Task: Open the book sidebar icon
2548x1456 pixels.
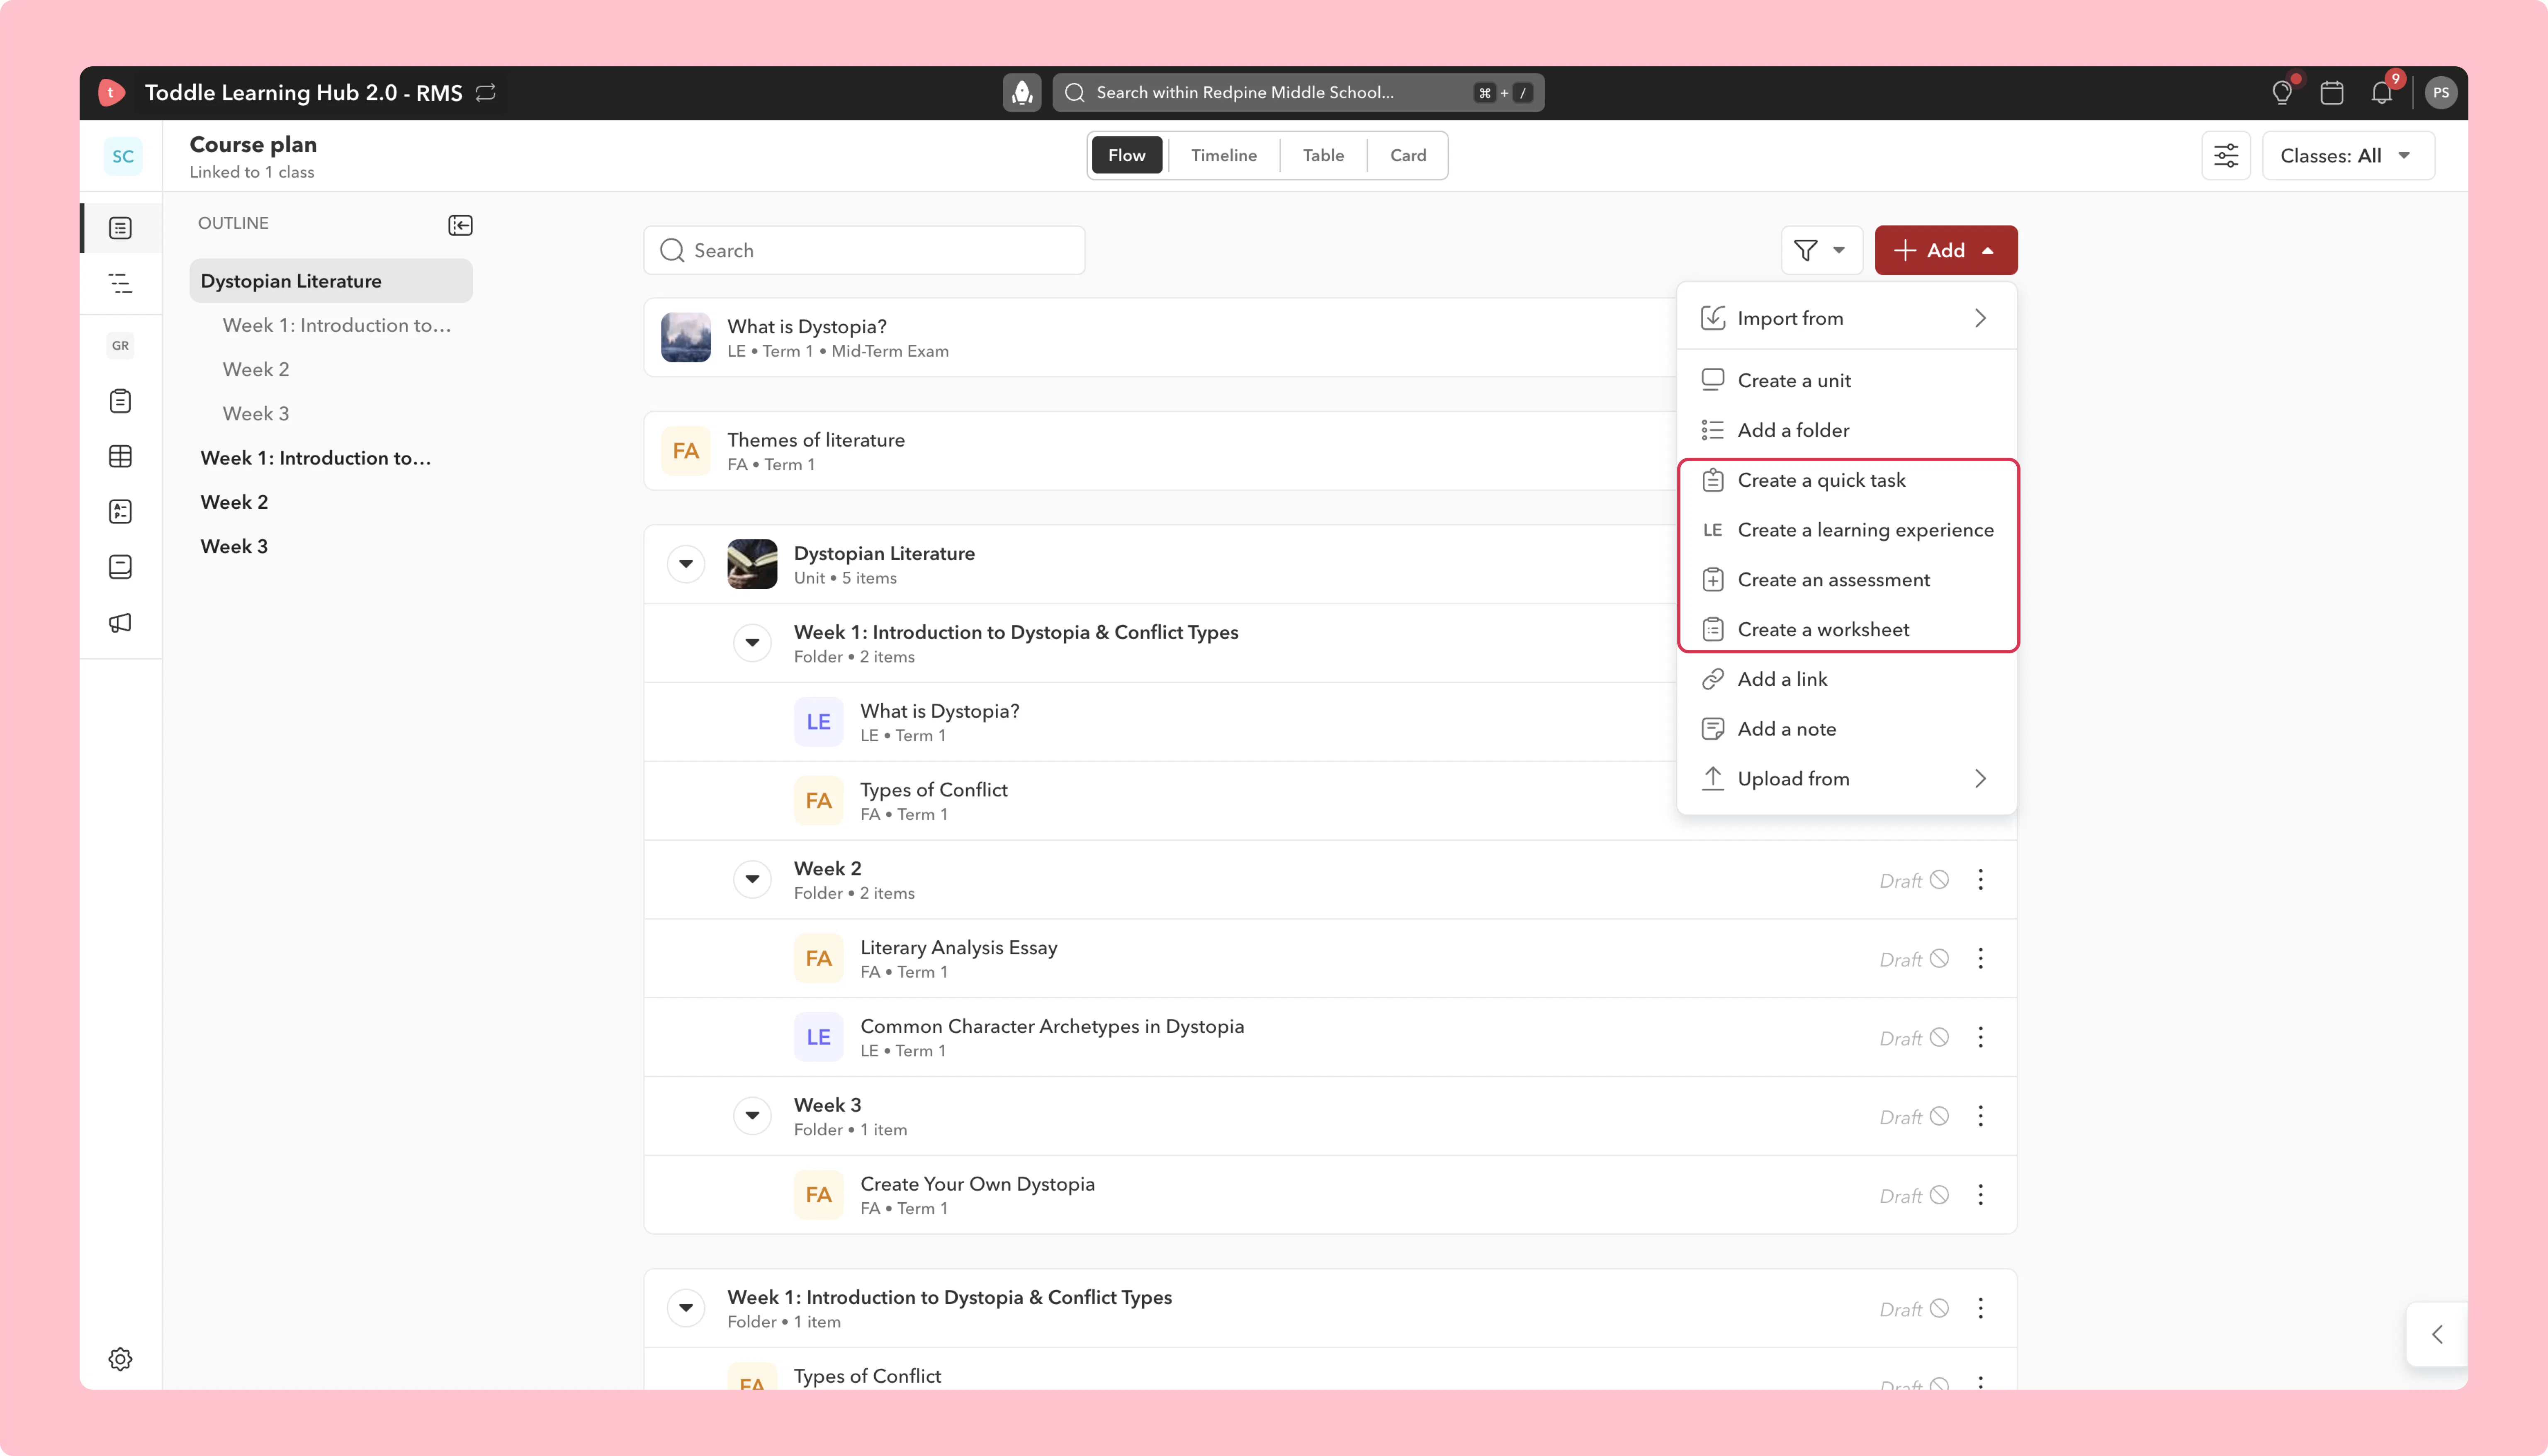Action: tap(120, 567)
